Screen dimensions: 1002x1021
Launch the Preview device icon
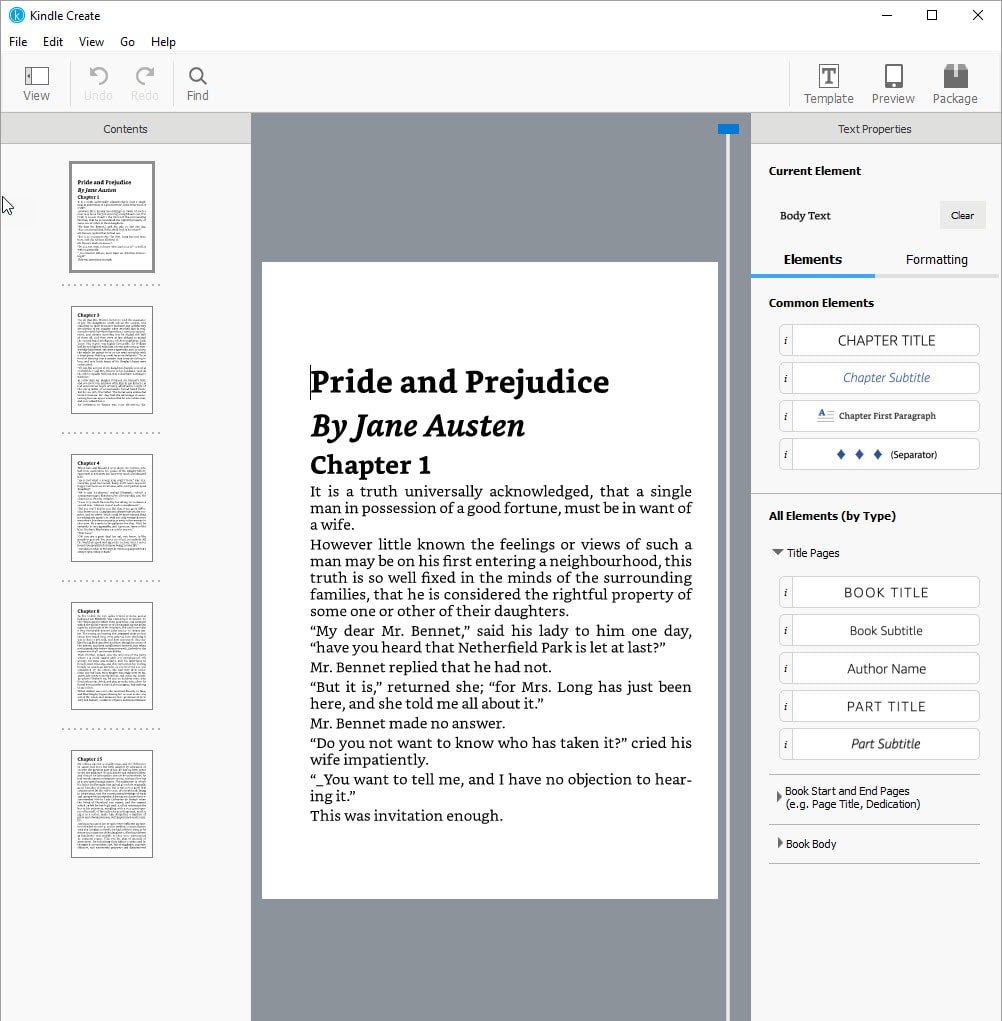[x=893, y=76]
